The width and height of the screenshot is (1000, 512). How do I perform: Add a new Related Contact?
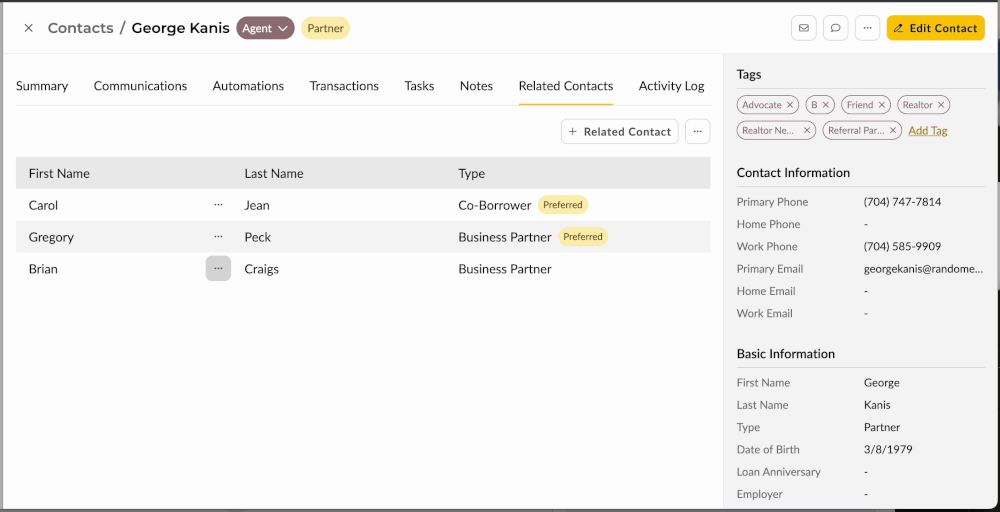point(619,131)
